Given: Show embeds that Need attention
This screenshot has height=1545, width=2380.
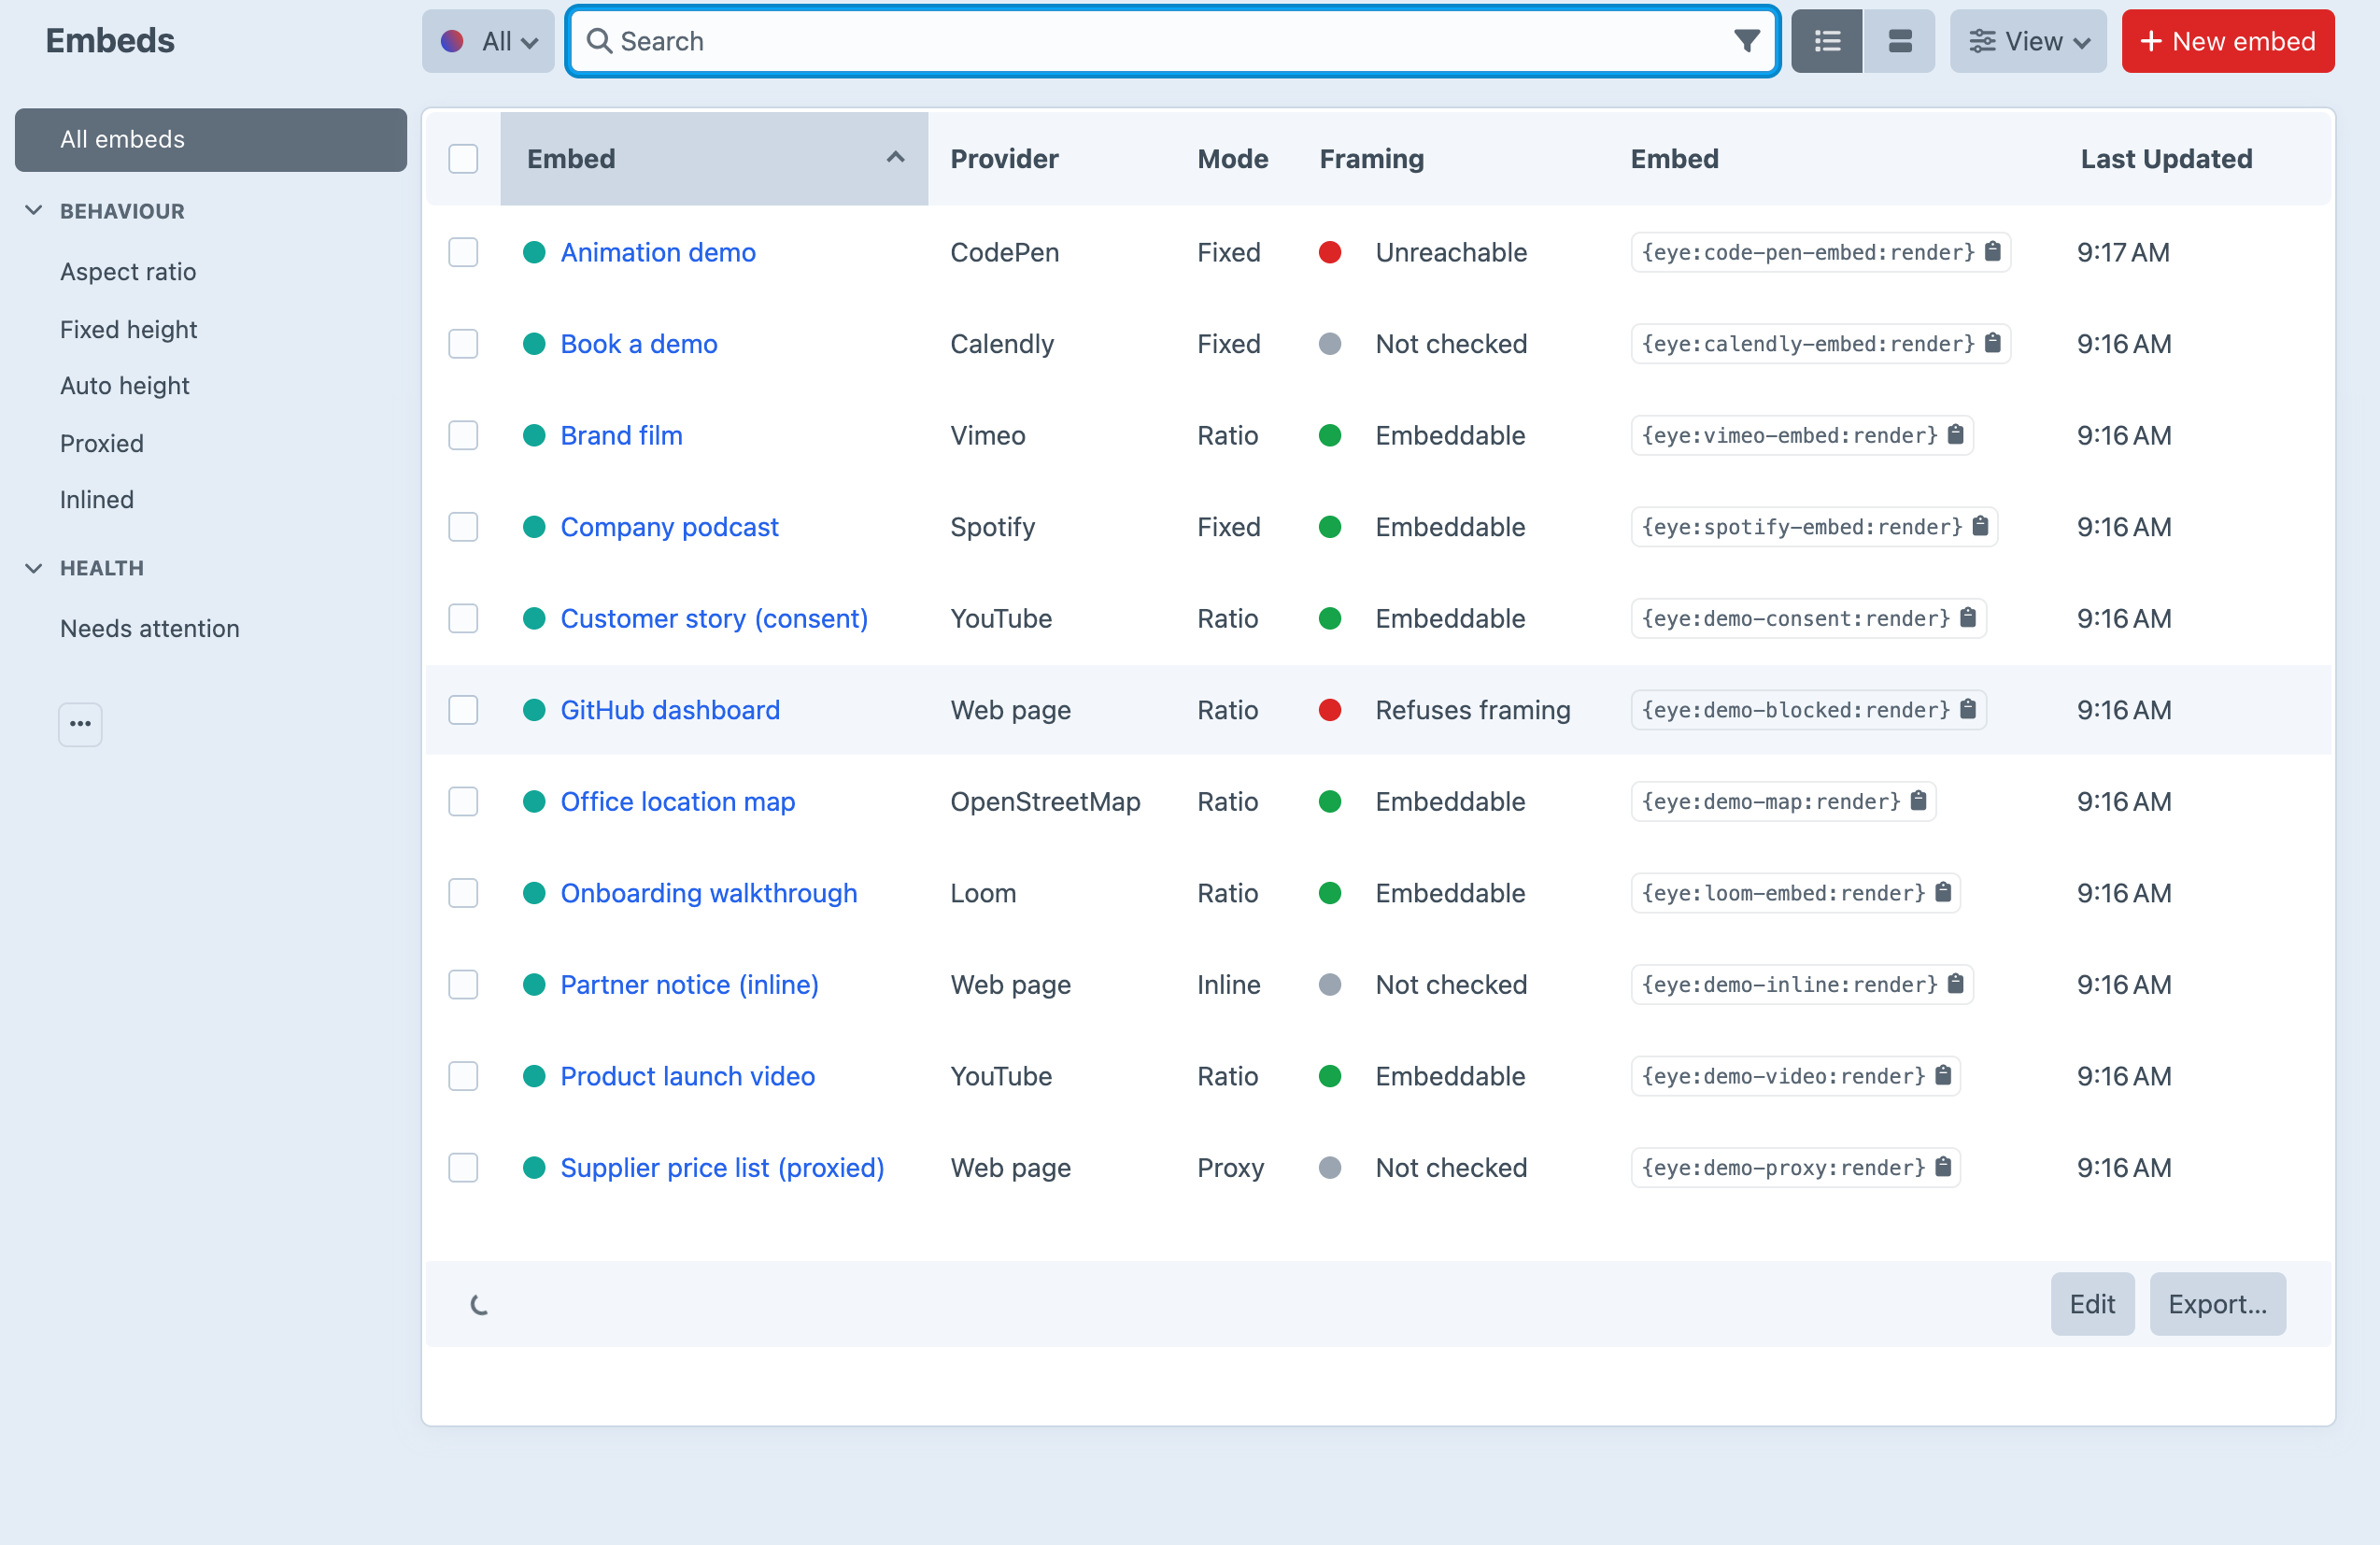Looking at the screenshot, I should point(149,628).
